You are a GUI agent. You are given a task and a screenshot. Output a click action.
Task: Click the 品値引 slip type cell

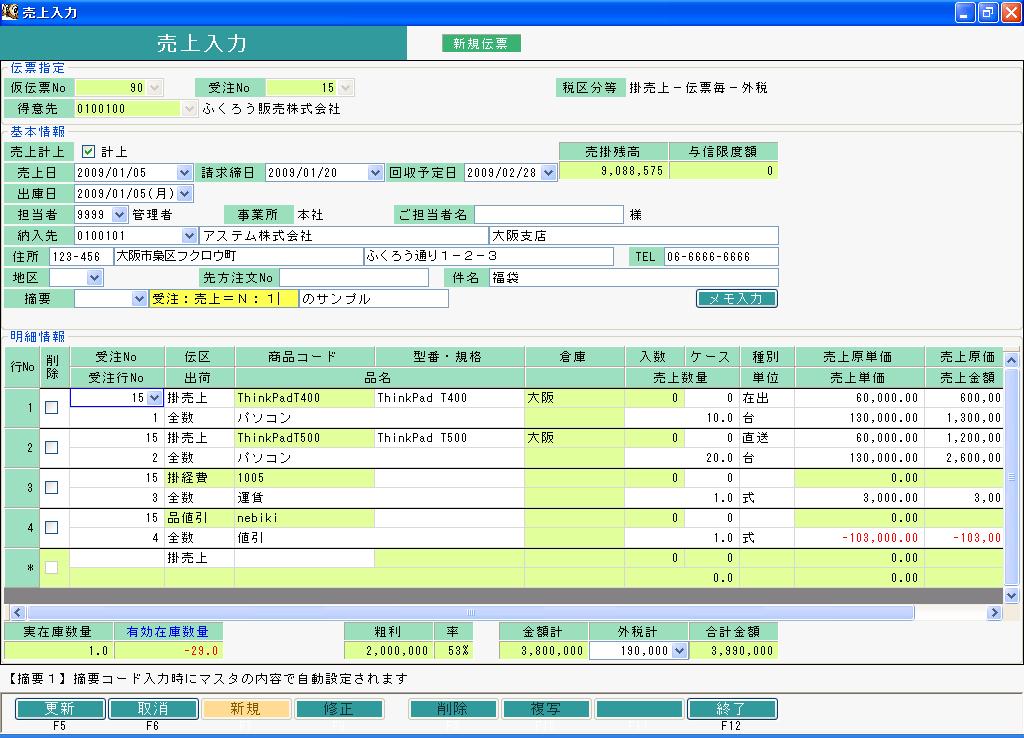(x=199, y=518)
